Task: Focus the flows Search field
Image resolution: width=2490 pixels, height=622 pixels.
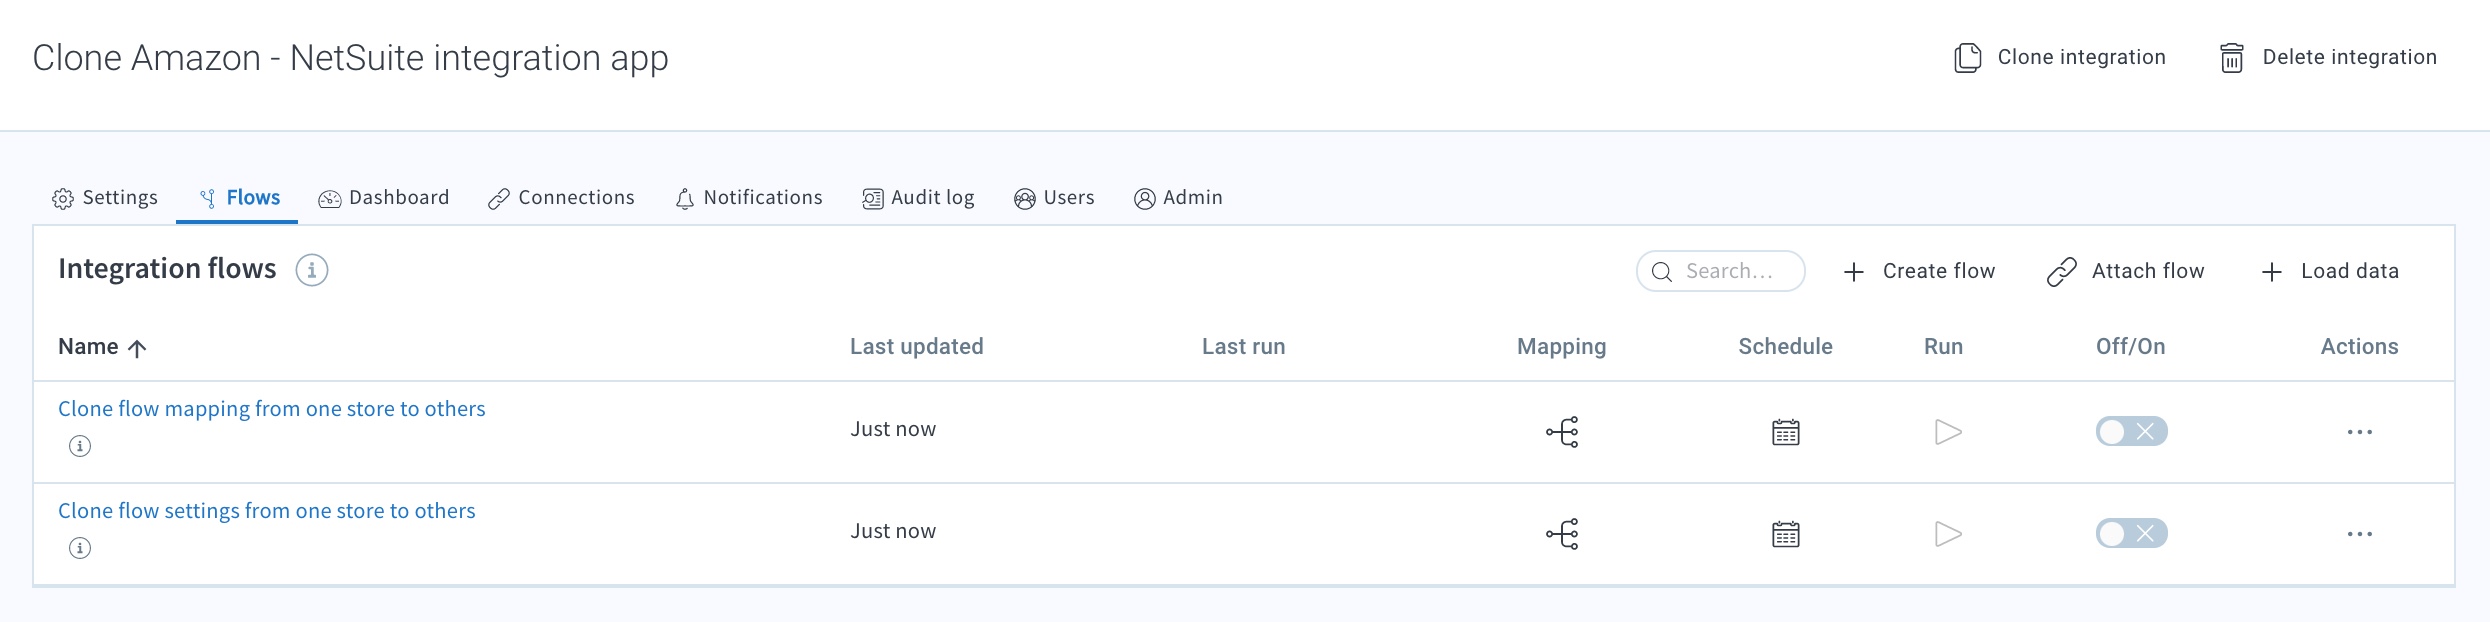Action: pos(1720,271)
